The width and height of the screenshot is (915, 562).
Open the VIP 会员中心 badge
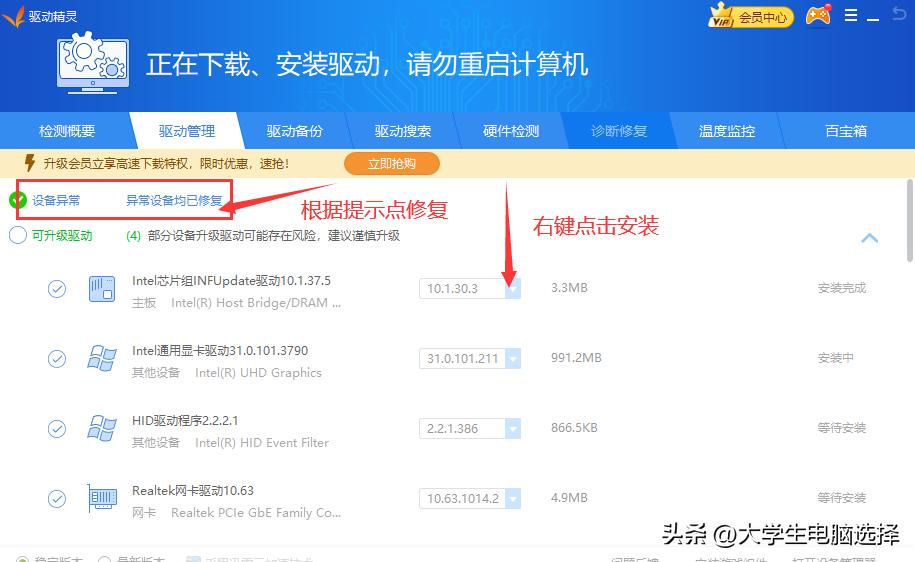[750, 16]
